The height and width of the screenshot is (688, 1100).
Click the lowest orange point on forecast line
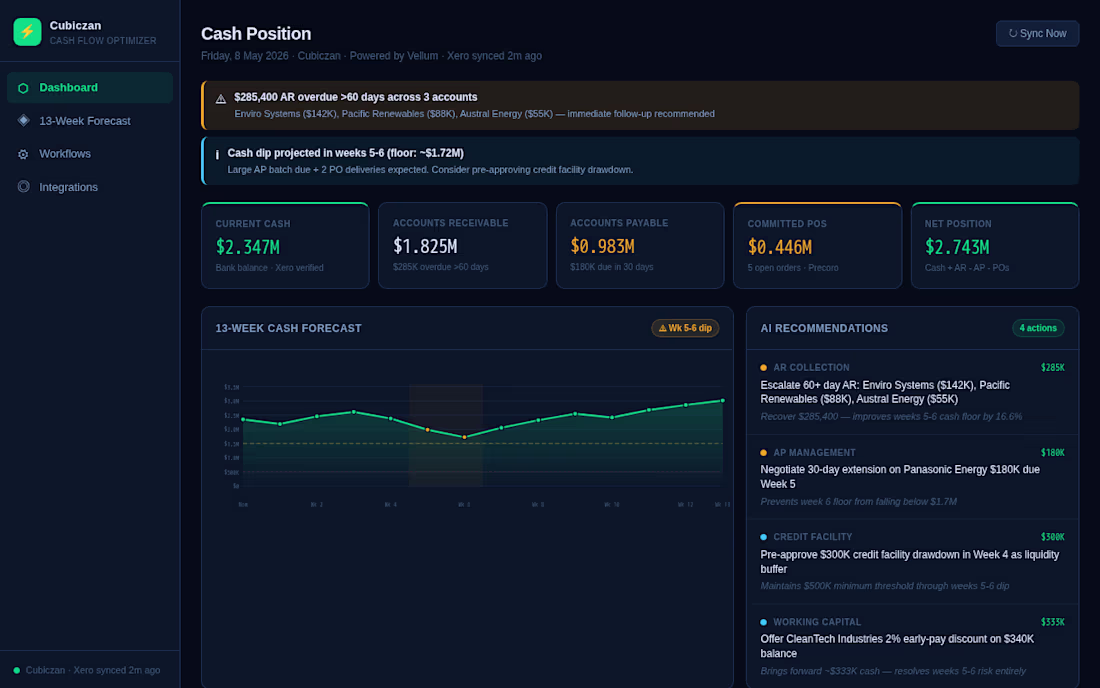pos(464,438)
